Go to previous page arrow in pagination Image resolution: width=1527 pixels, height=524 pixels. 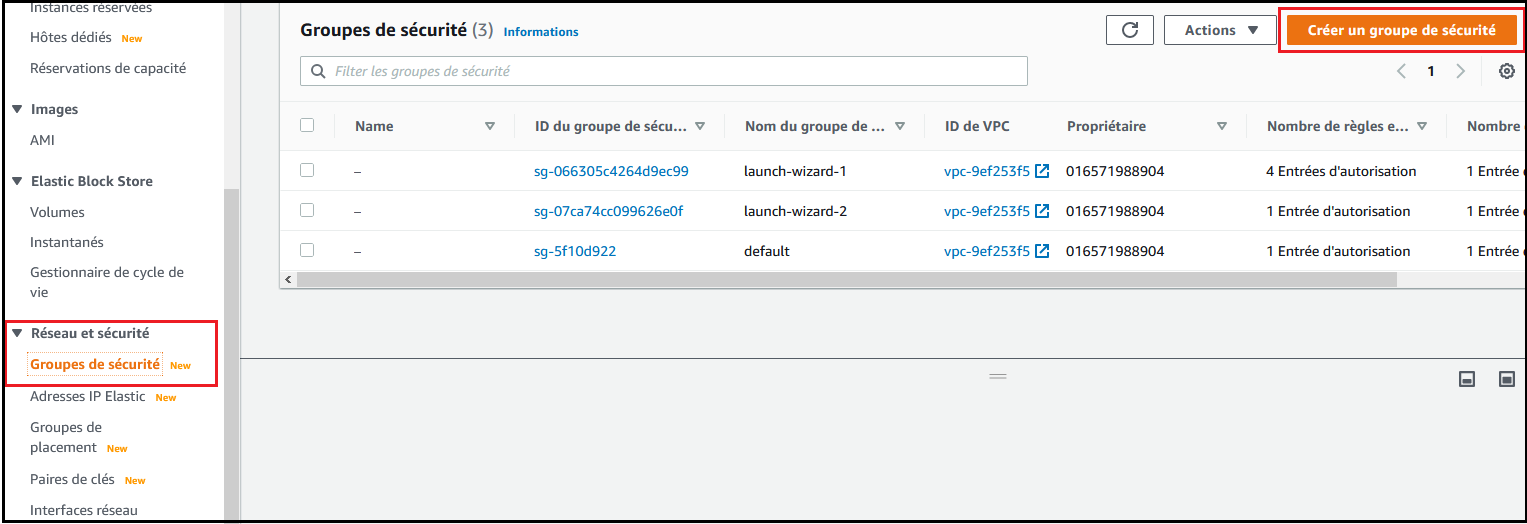point(1401,71)
